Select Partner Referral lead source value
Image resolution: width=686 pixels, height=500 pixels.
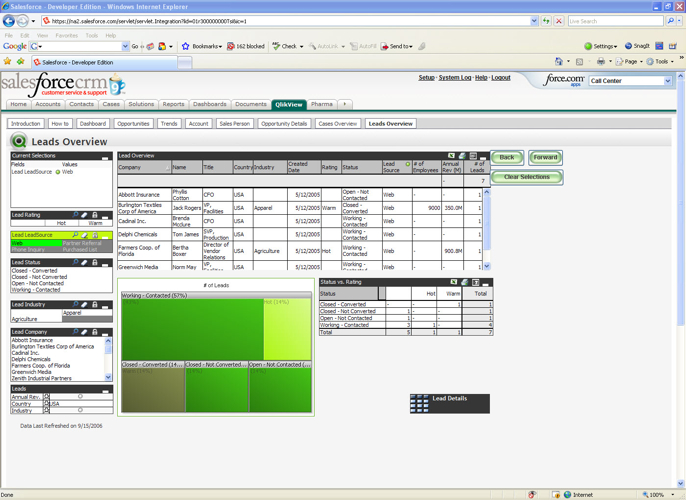click(x=83, y=243)
